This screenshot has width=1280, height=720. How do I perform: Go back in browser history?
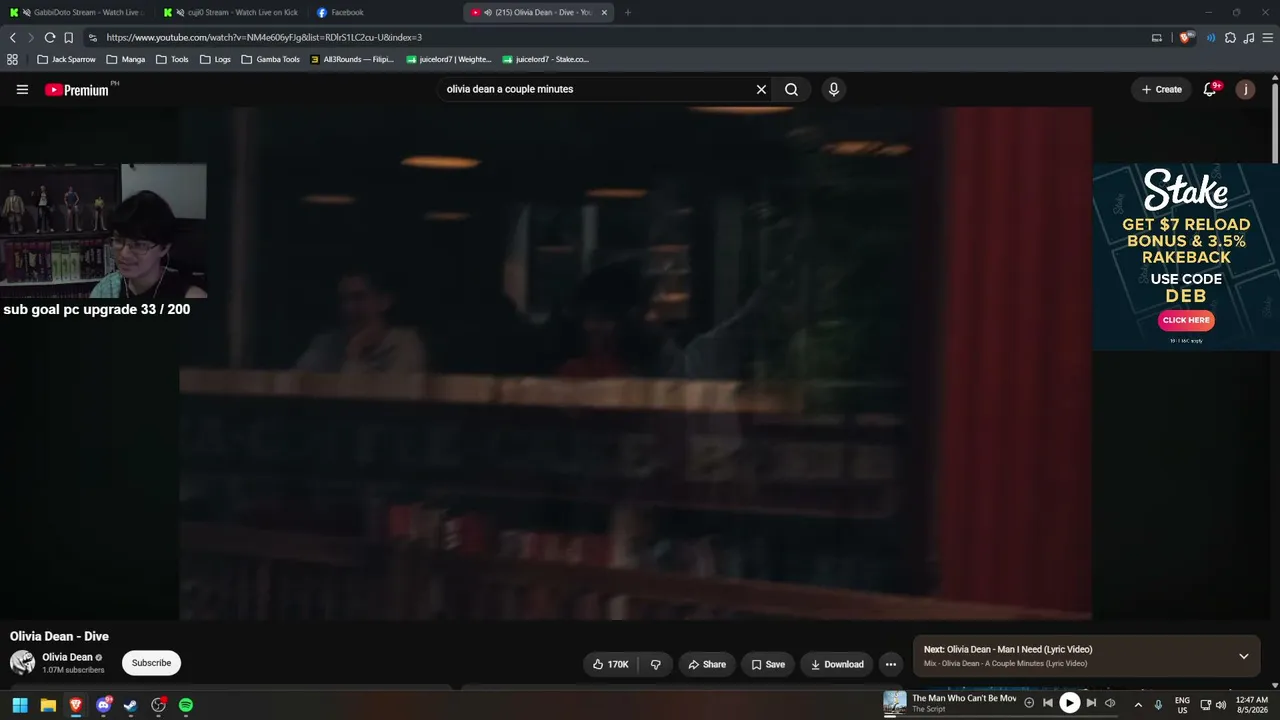tap(12, 37)
